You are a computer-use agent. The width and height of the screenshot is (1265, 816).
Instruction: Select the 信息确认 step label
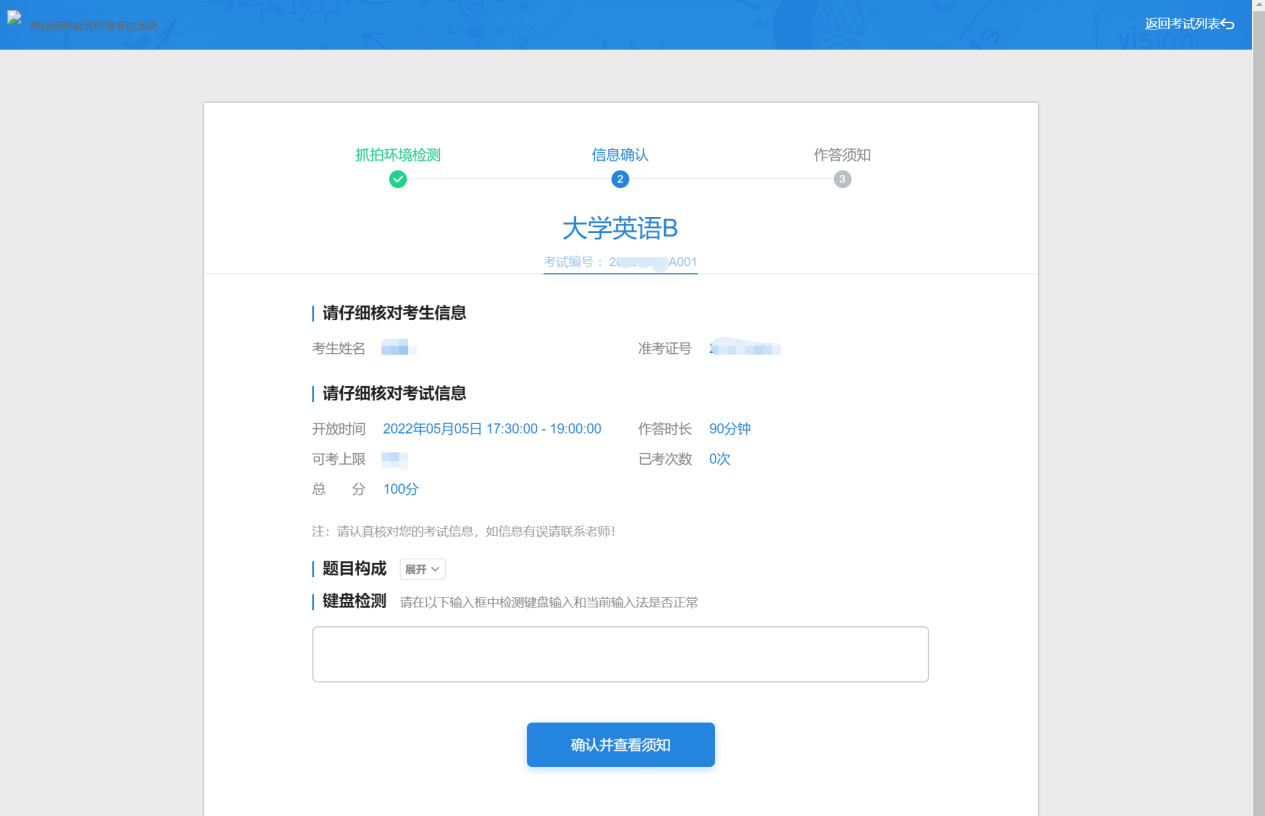coord(620,155)
